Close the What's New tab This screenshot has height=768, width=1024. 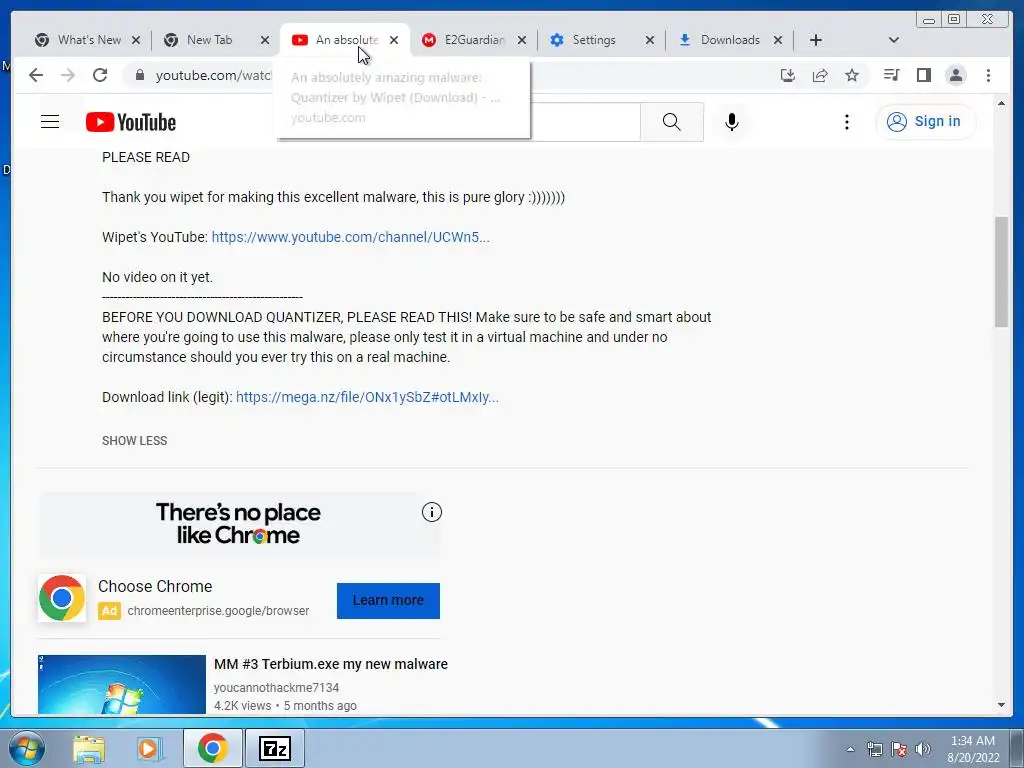[136, 40]
